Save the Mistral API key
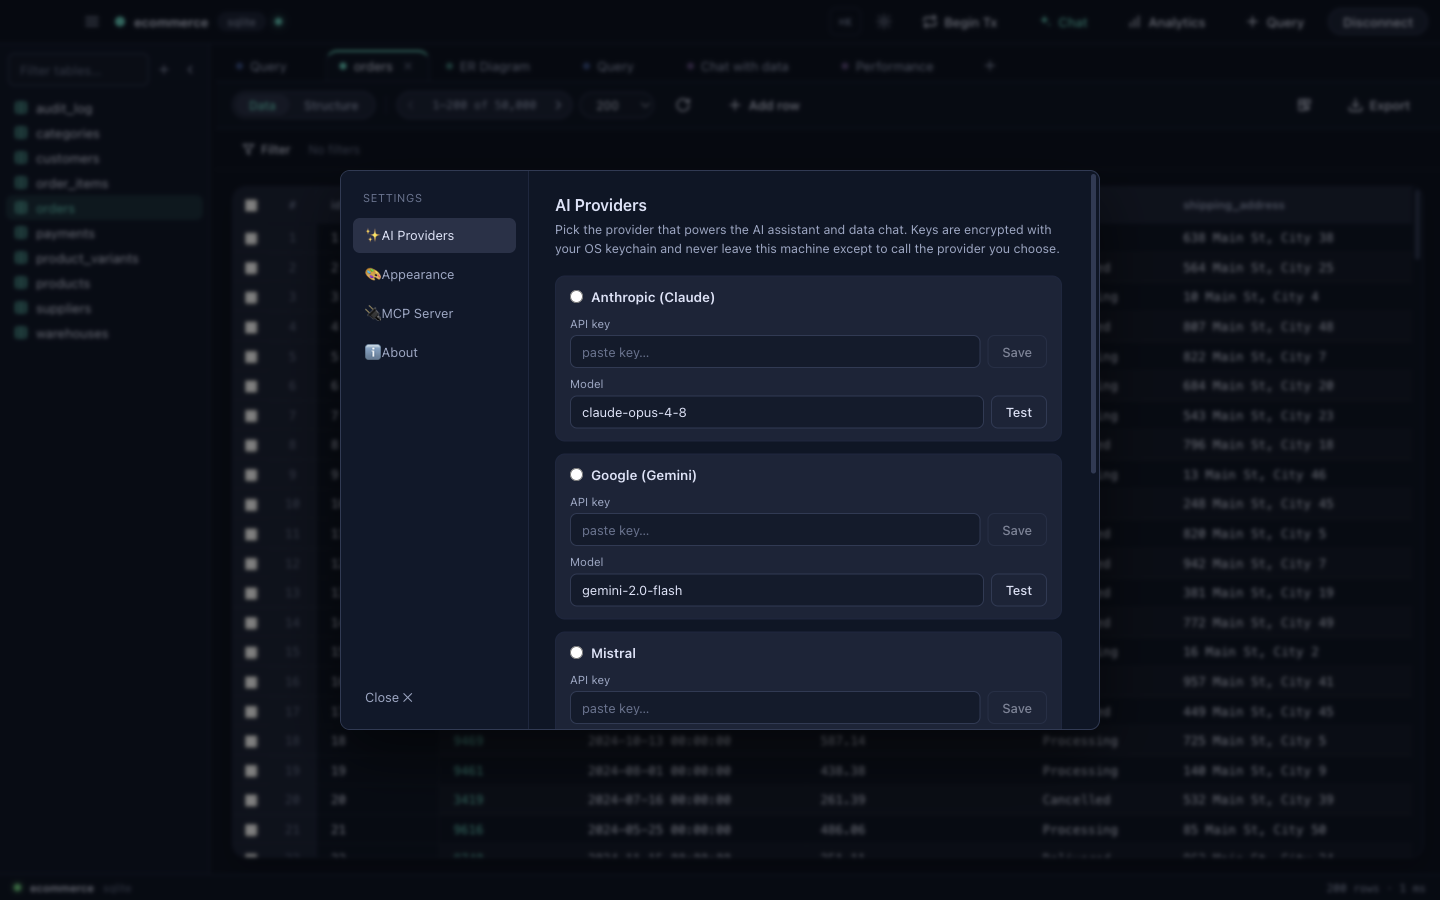 [1017, 708]
